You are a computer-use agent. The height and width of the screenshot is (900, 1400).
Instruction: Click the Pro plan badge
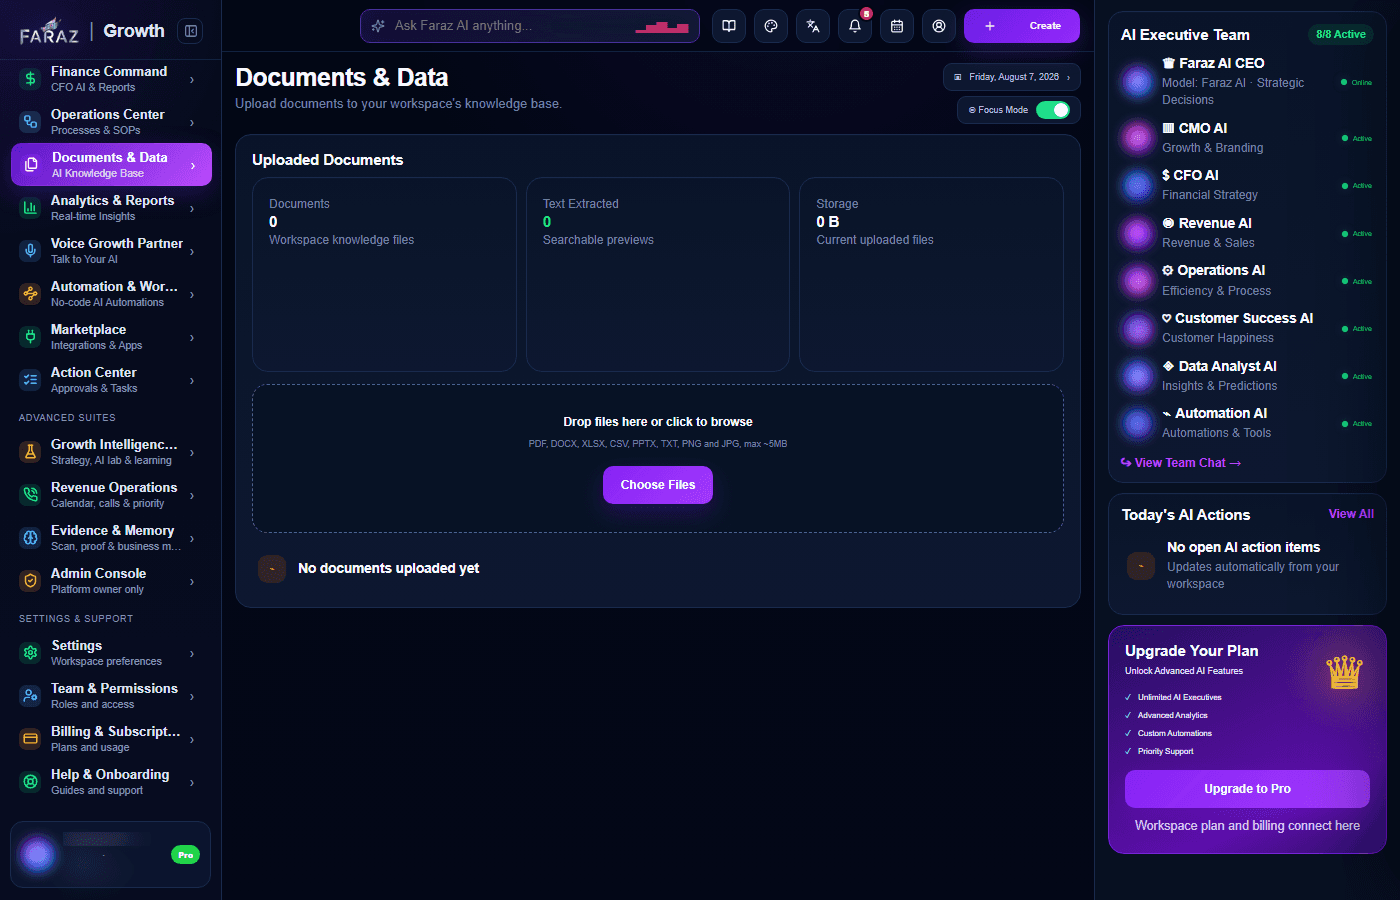click(x=186, y=855)
